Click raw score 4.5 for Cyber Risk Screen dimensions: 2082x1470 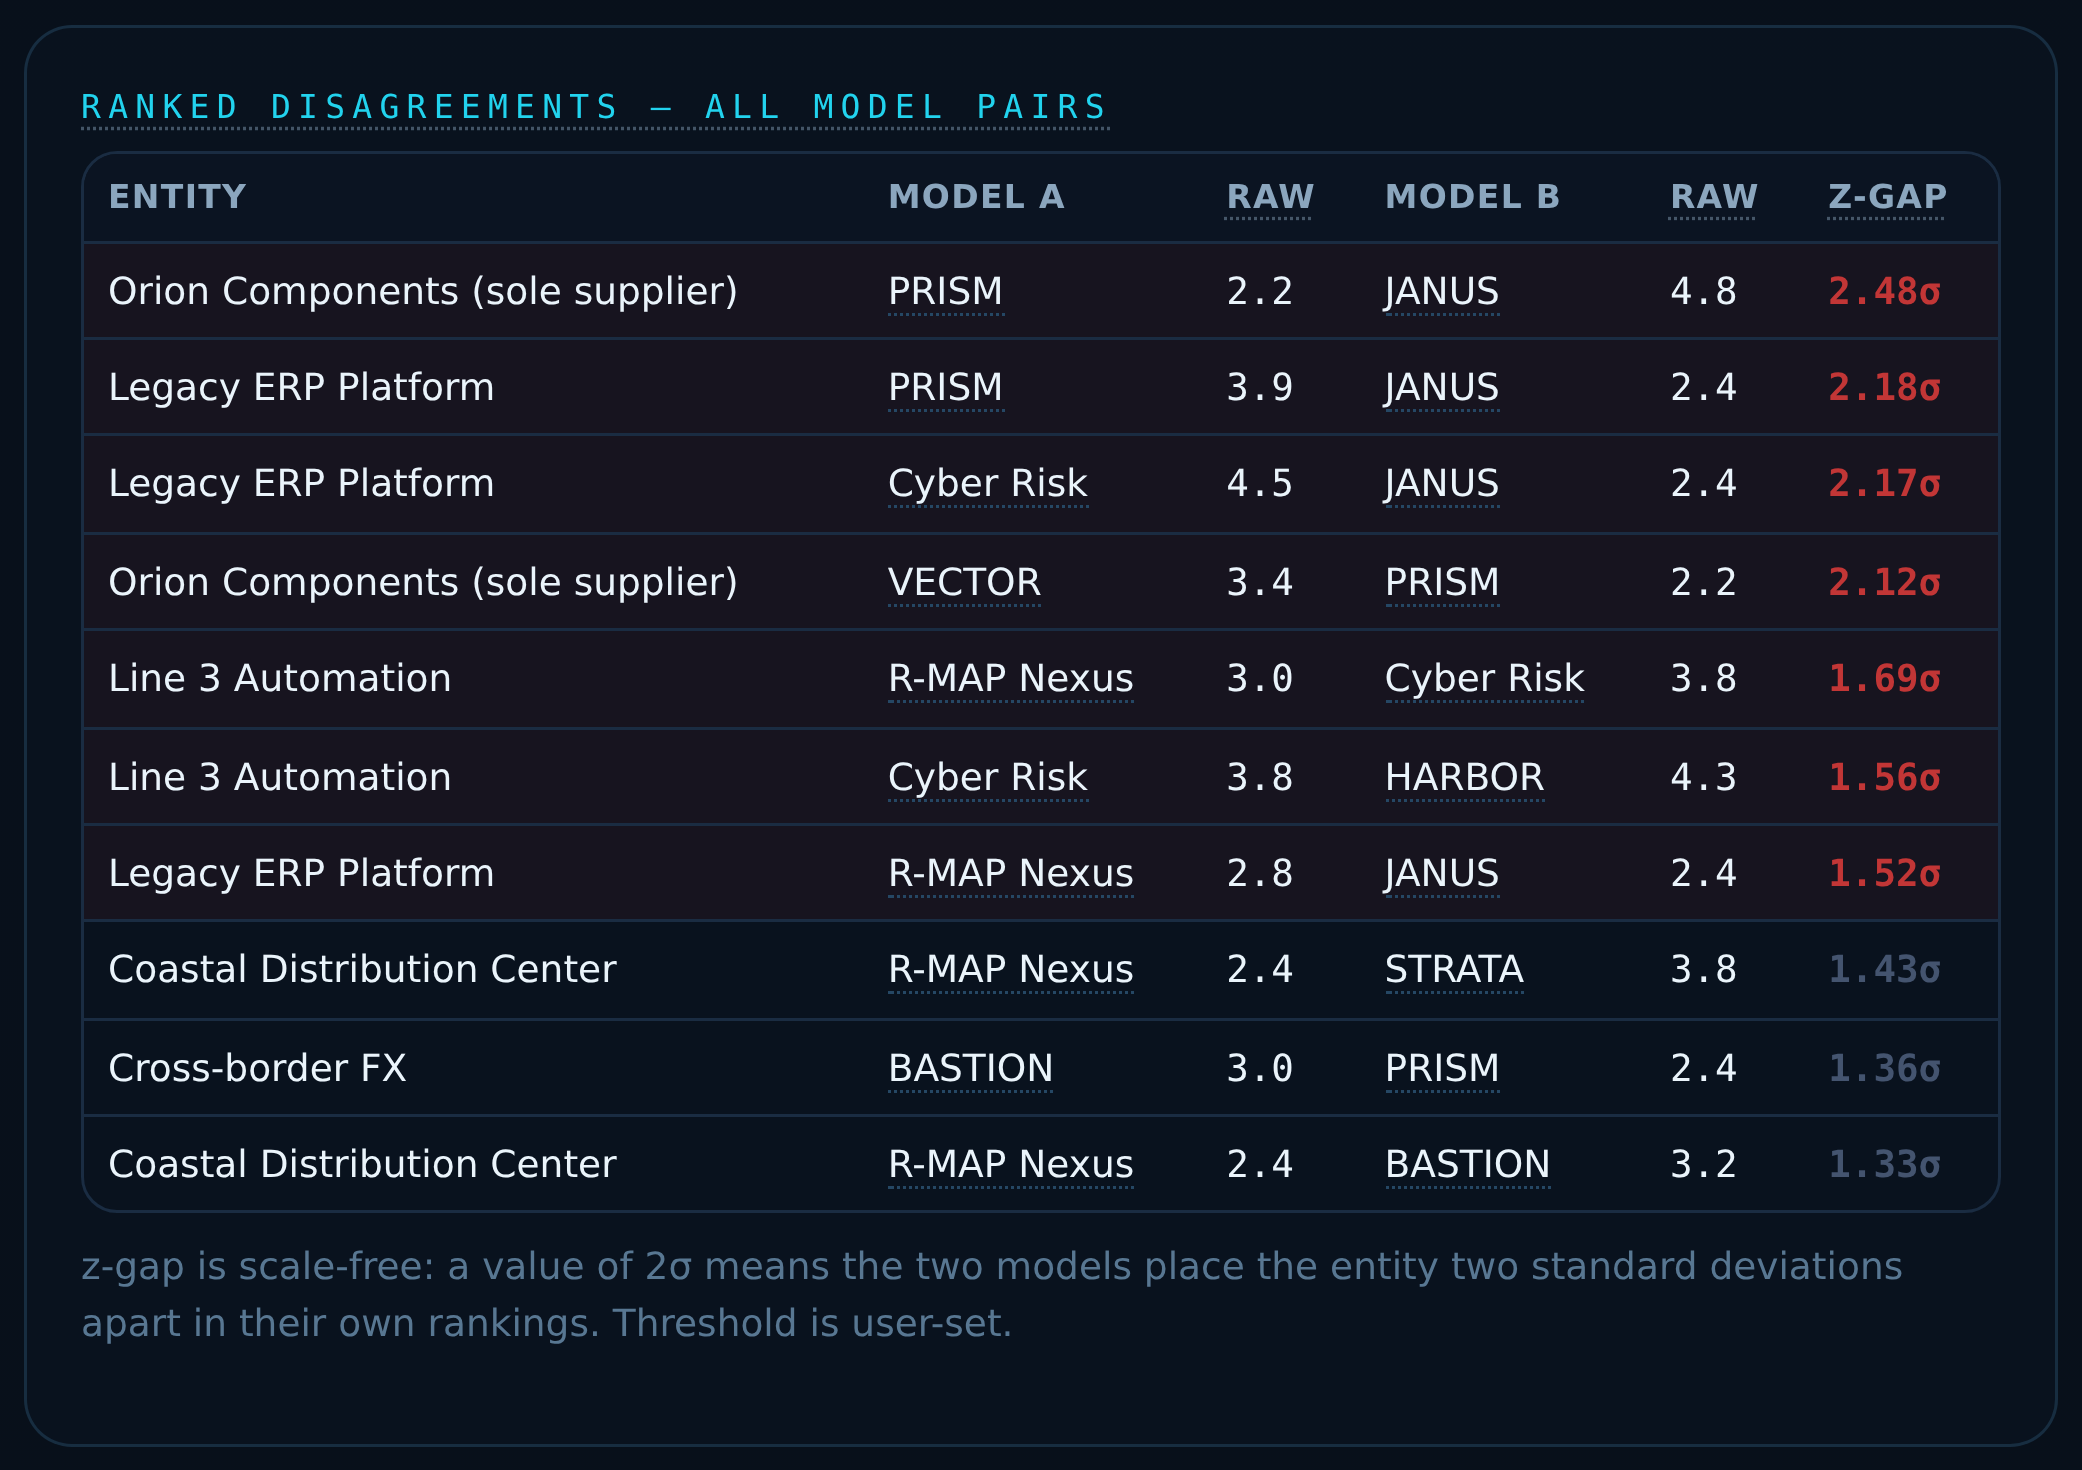tap(1260, 484)
